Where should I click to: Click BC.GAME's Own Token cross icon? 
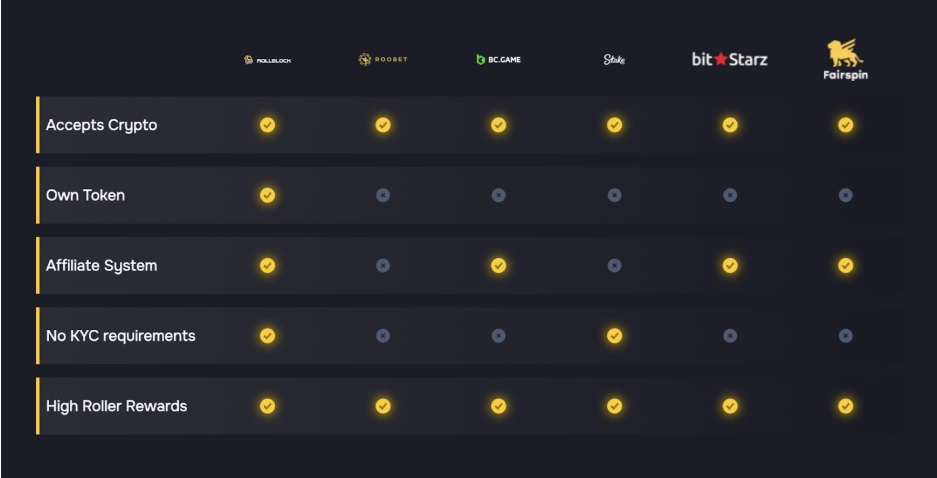point(498,195)
